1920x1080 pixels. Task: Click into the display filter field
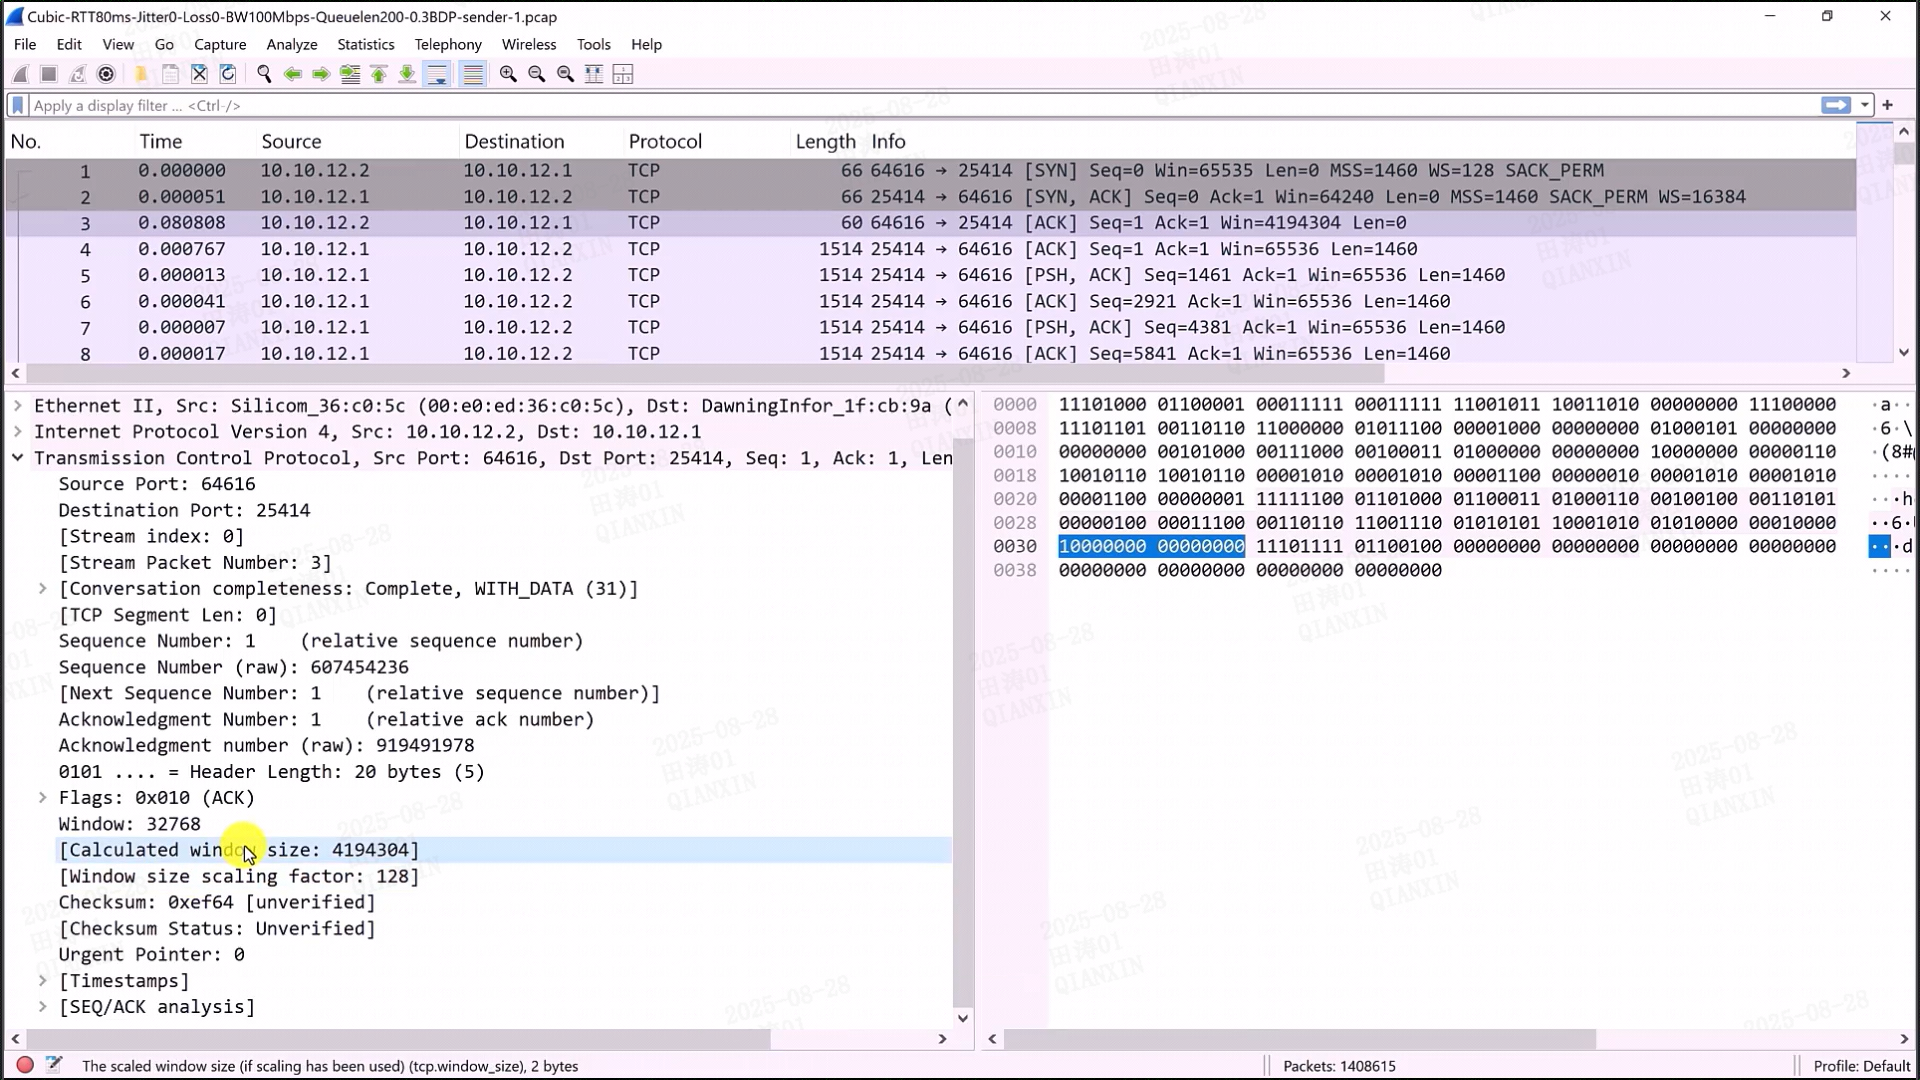coord(900,105)
